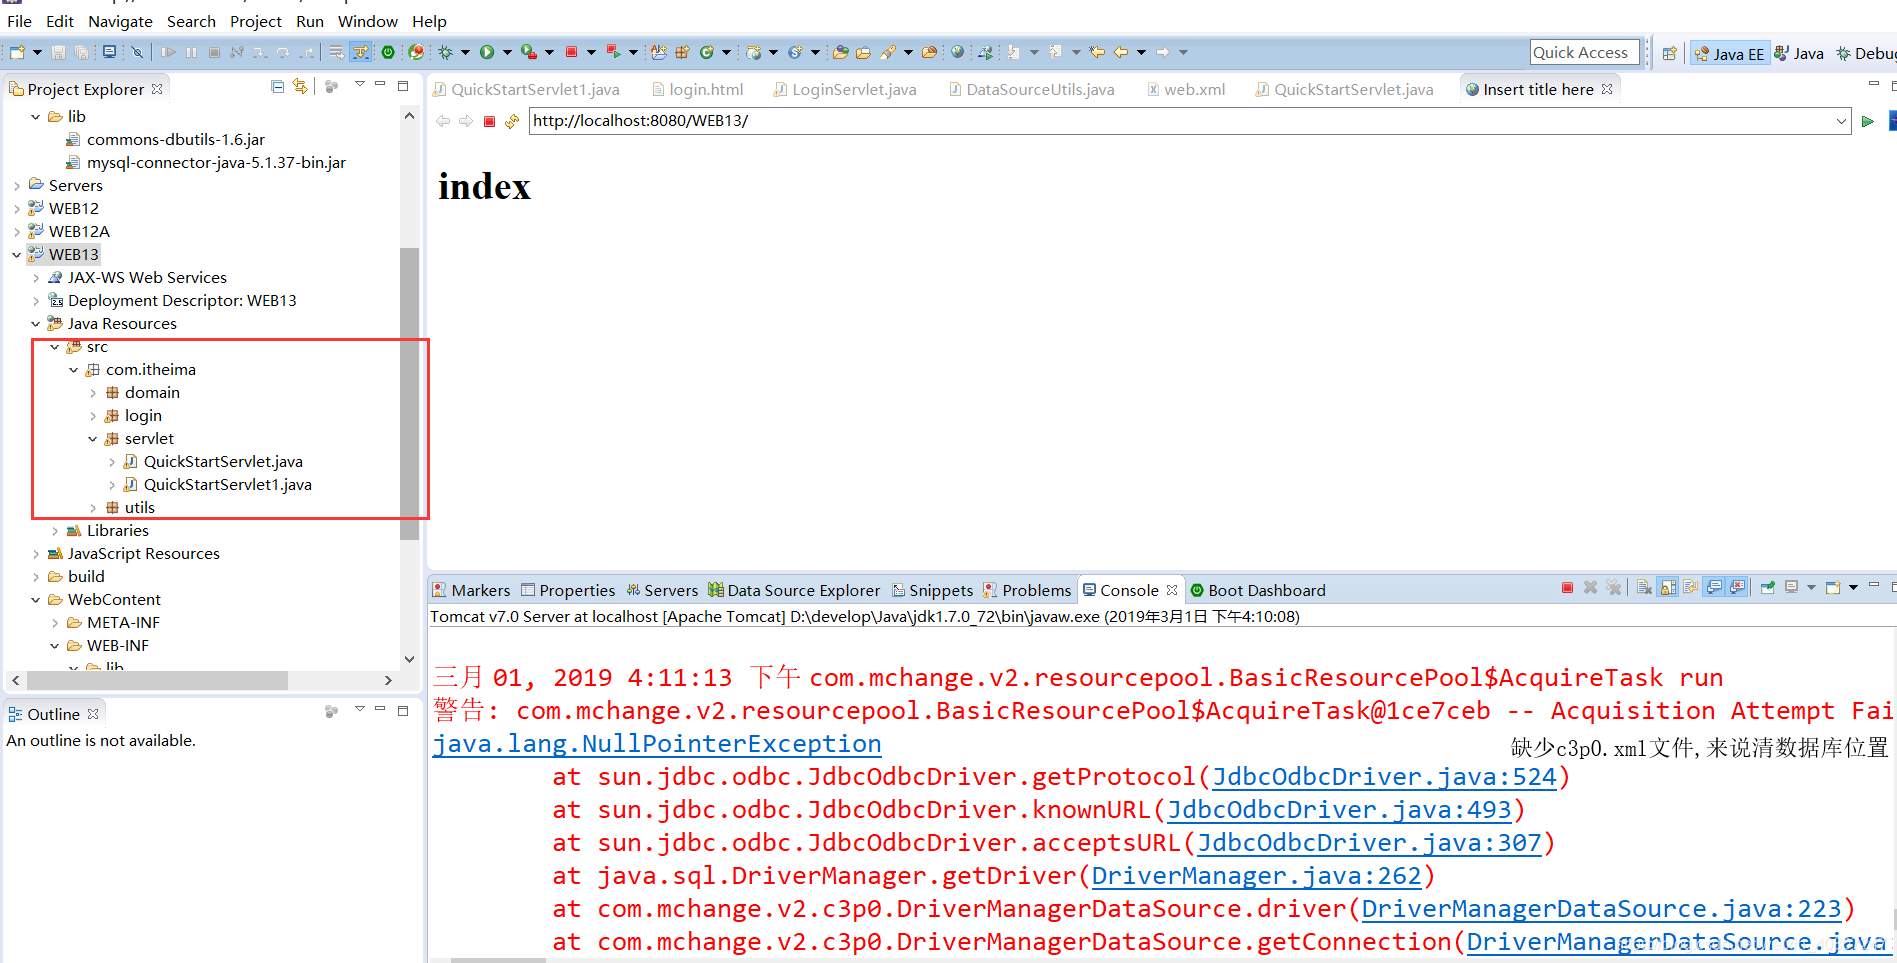Screen dimensions: 1897x963
Task: Open the java.lang.NullPointerException link
Action: coord(657,744)
